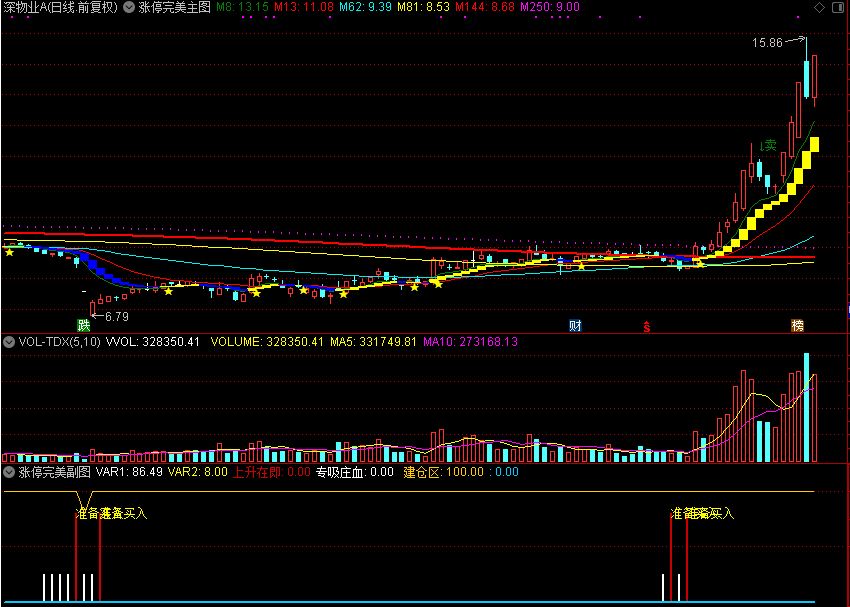Click the yellow star at chart's far left
The height and width of the screenshot is (607, 850).
point(10,251)
